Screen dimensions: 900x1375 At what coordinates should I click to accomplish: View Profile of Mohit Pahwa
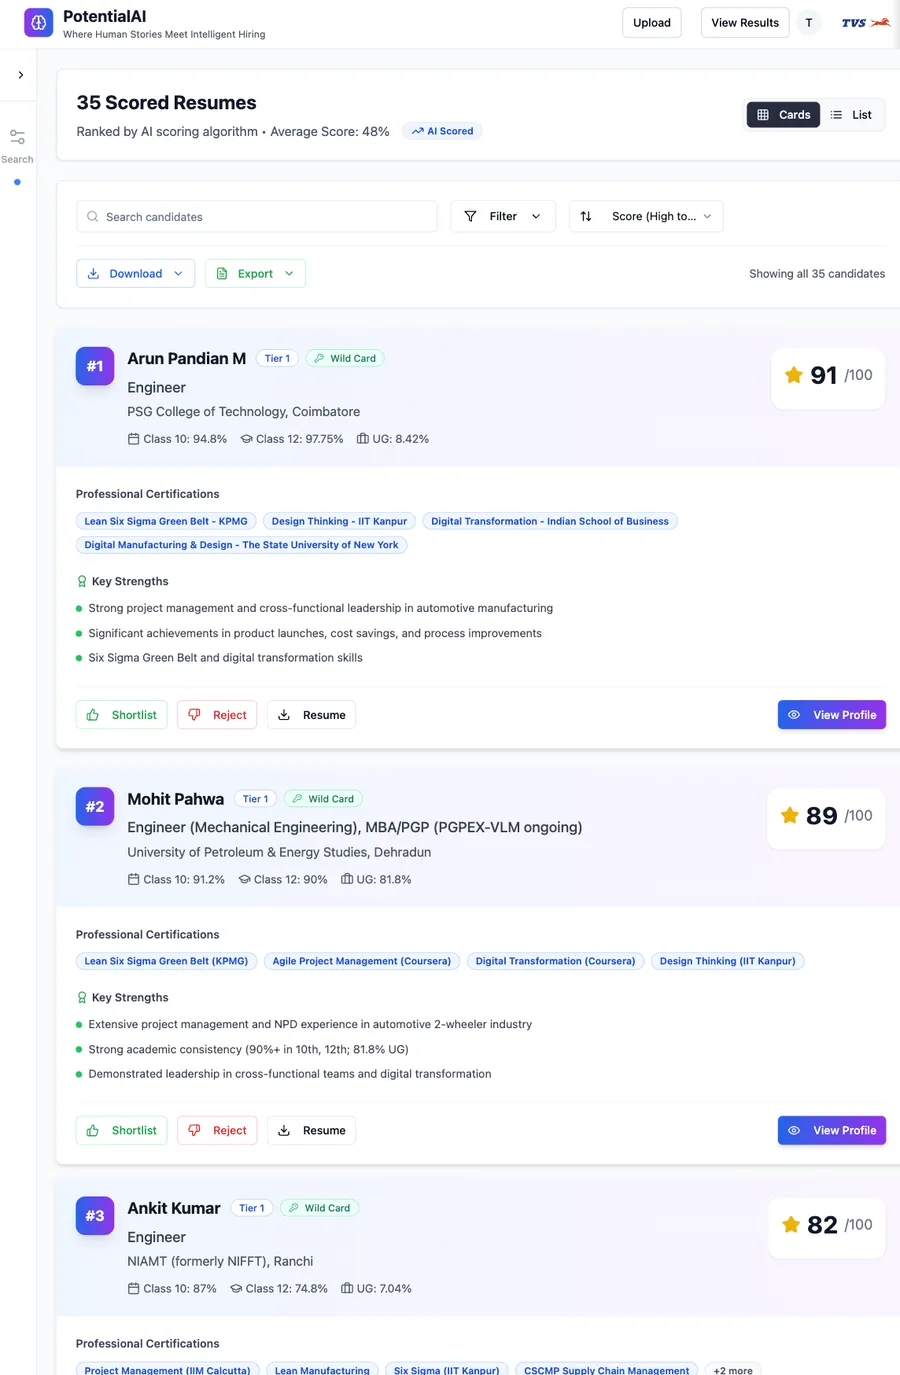tap(832, 1130)
